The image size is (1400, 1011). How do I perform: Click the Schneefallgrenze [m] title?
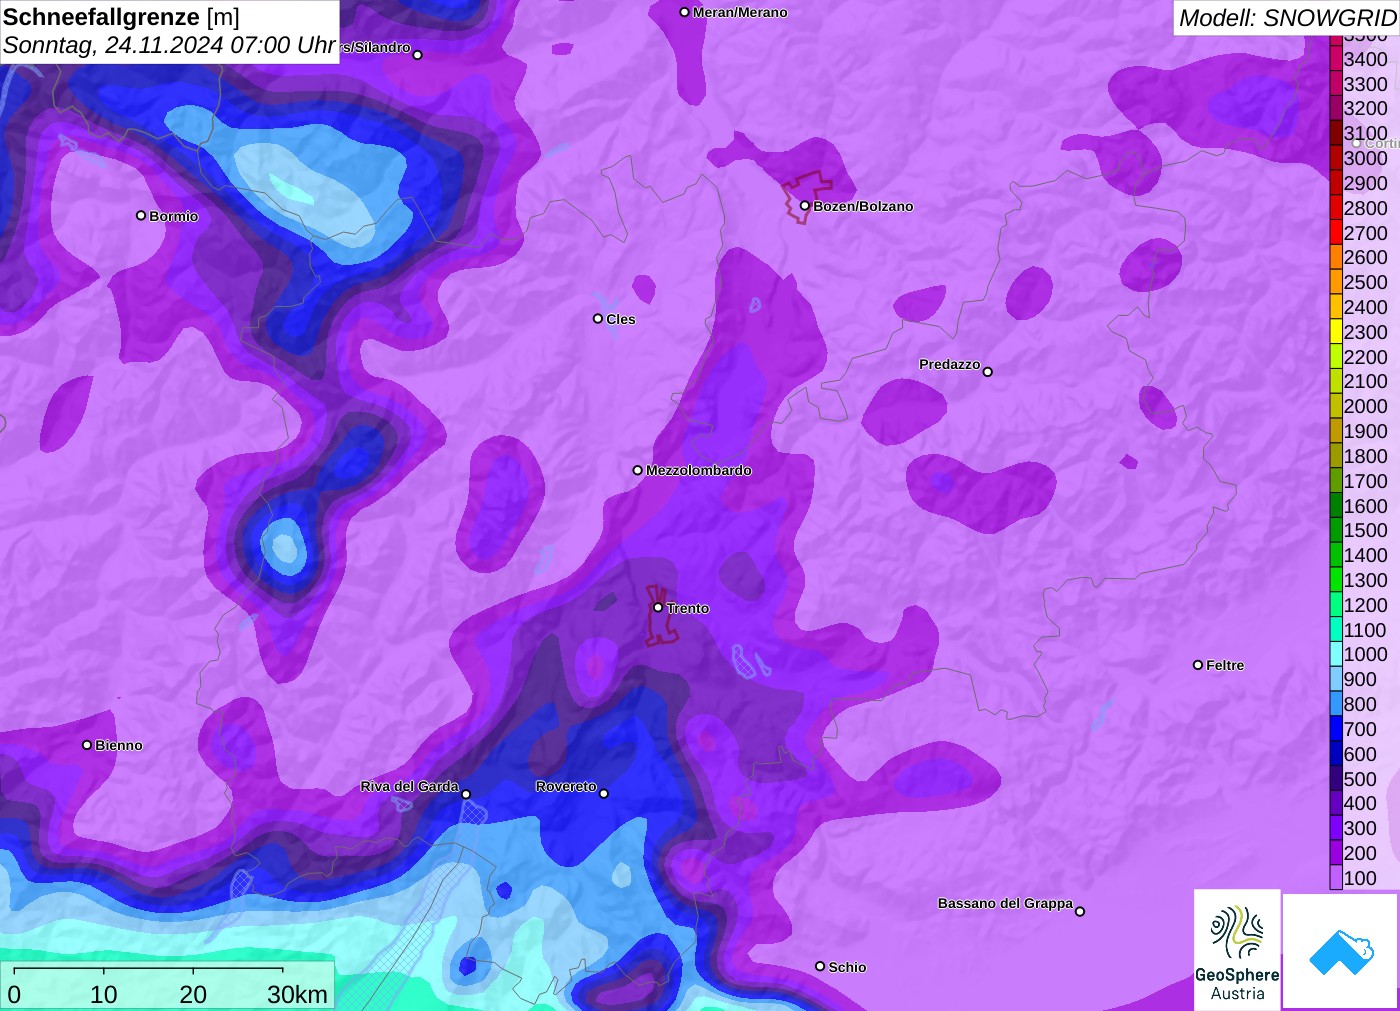point(122,17)
